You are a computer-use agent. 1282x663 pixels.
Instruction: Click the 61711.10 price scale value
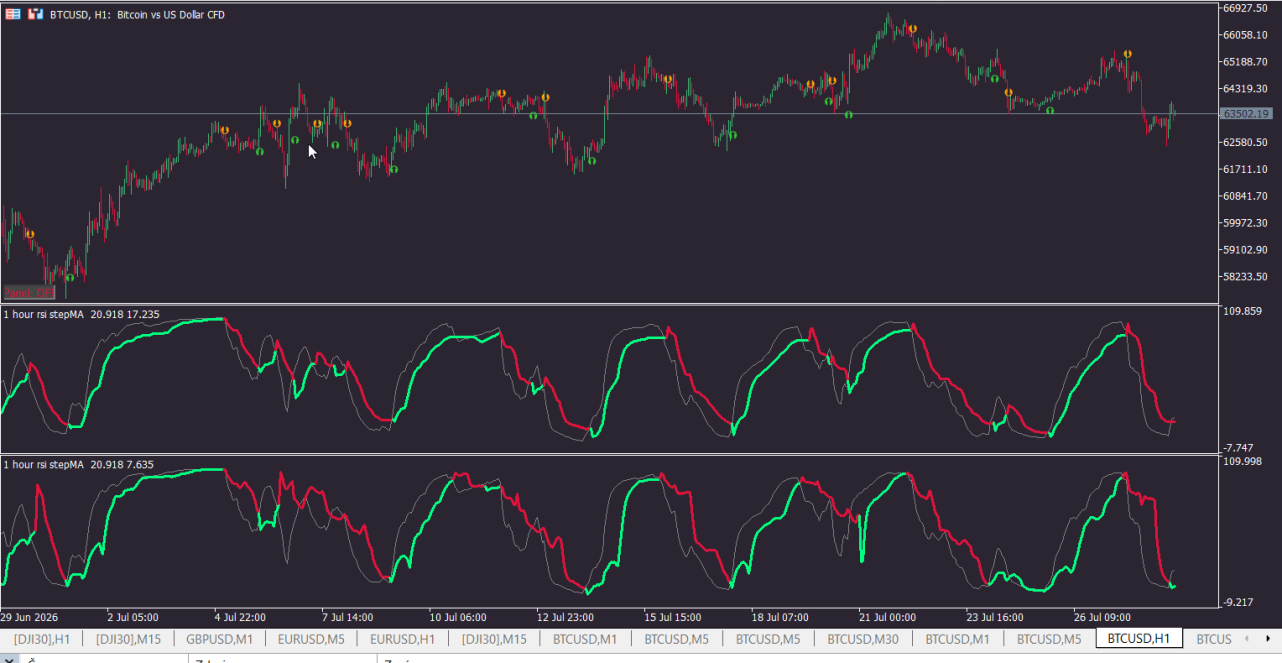(1245, 169)
